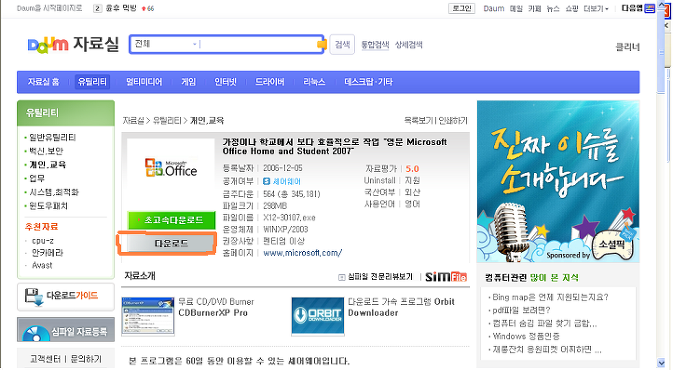Hit the 검색 search button

pos(342,44)
